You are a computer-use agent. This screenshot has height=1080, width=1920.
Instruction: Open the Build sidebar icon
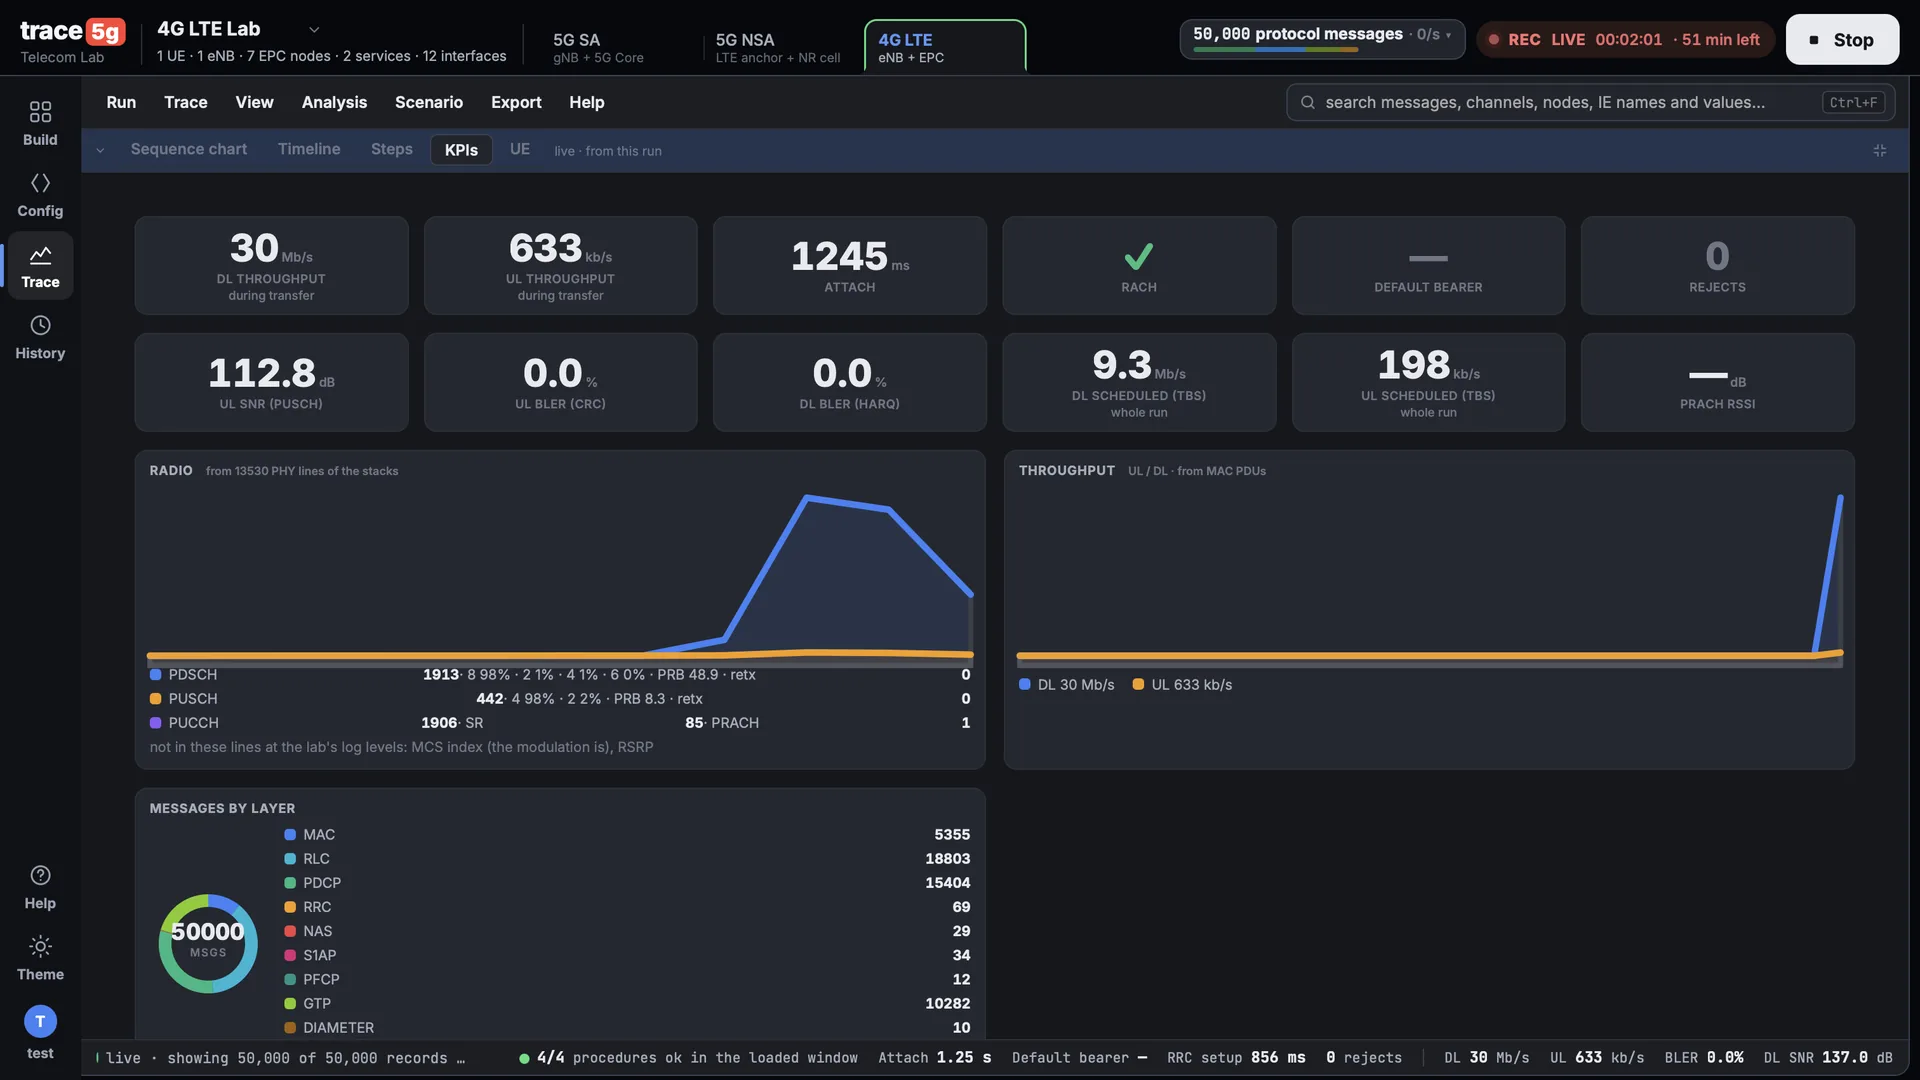tap(40, 123)
